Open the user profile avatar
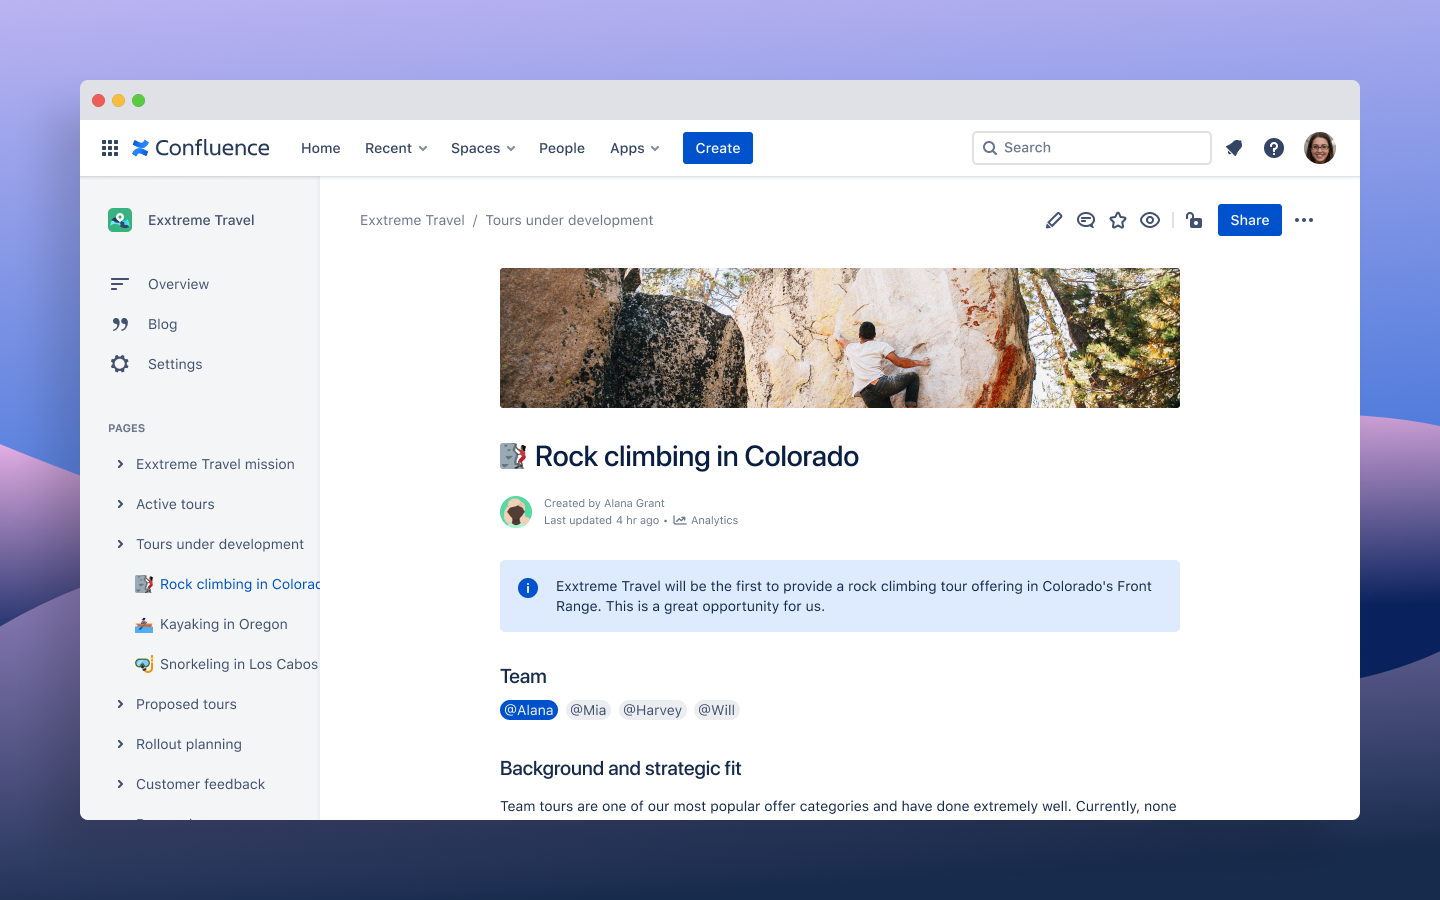Viewport: 1440px width, 900px height. pyautogui.click(x=1320, y=148)
